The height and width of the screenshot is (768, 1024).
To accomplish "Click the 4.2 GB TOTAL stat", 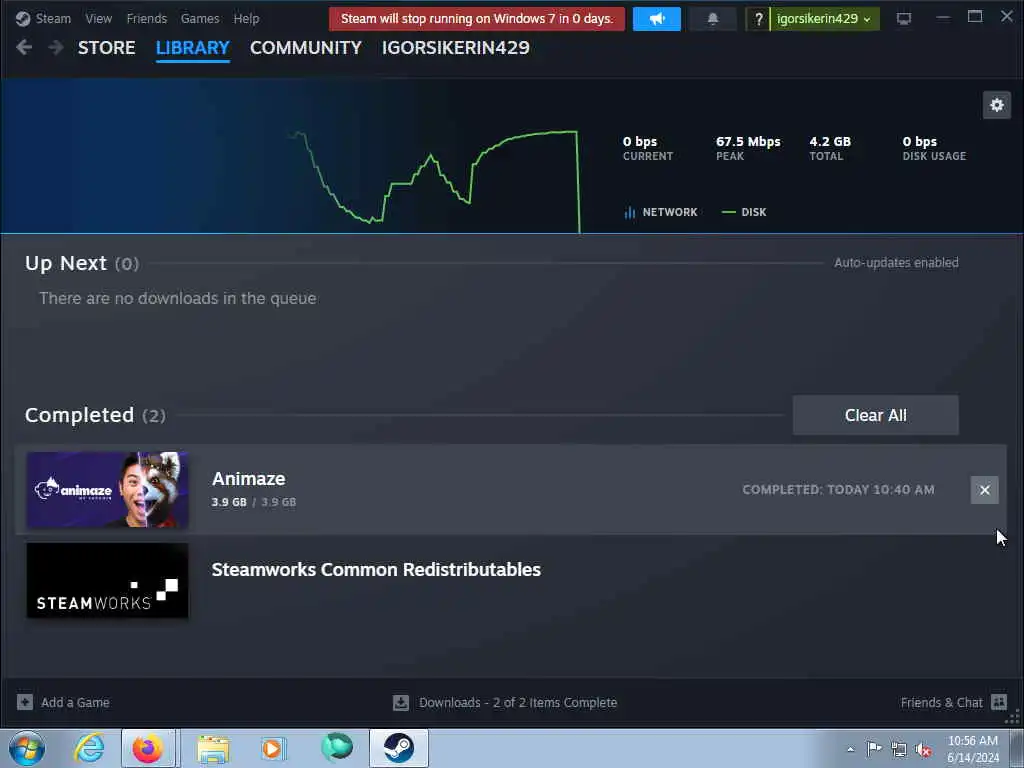I will tap(830, 148).
